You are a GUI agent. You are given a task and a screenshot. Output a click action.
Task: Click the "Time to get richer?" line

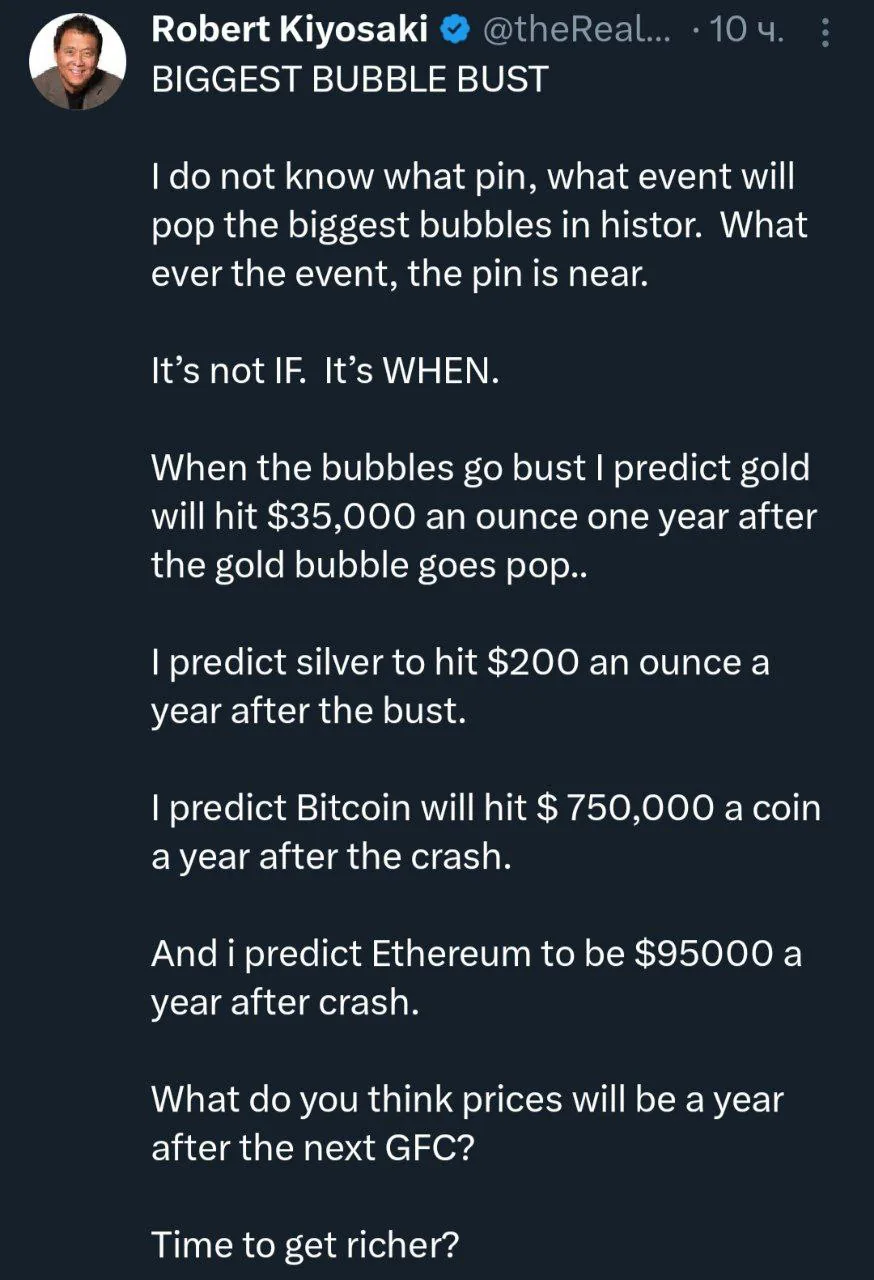305,1245
